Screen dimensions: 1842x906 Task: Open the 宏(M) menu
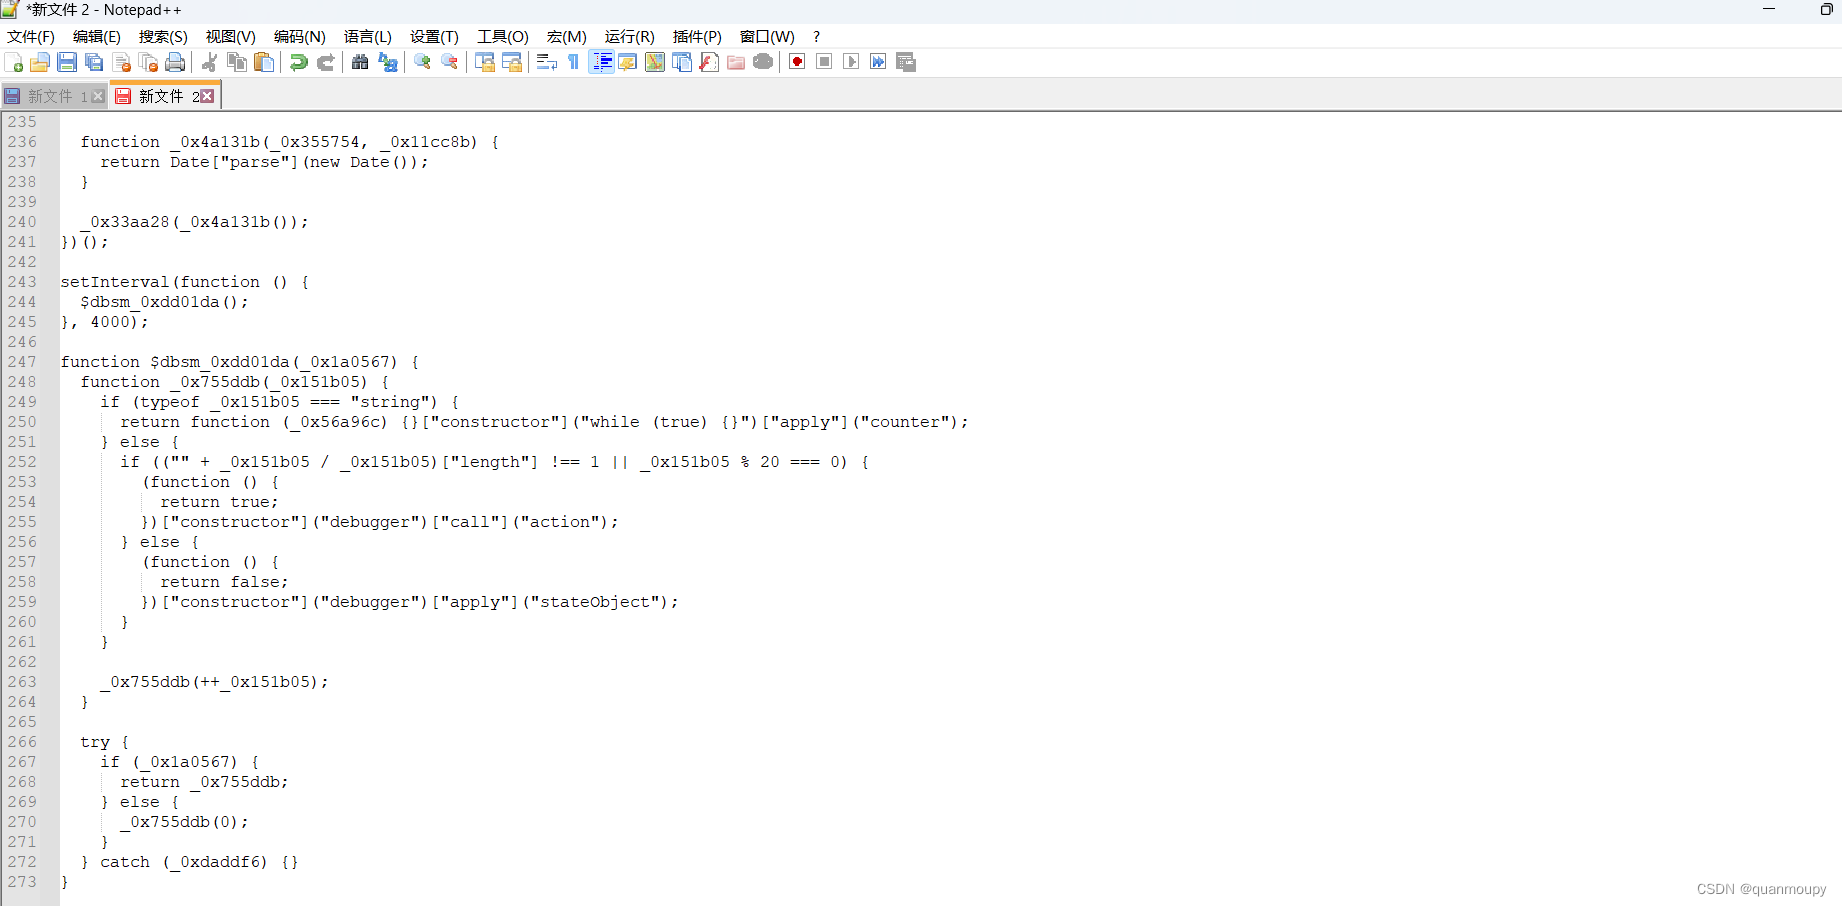(x=567, y=37)
